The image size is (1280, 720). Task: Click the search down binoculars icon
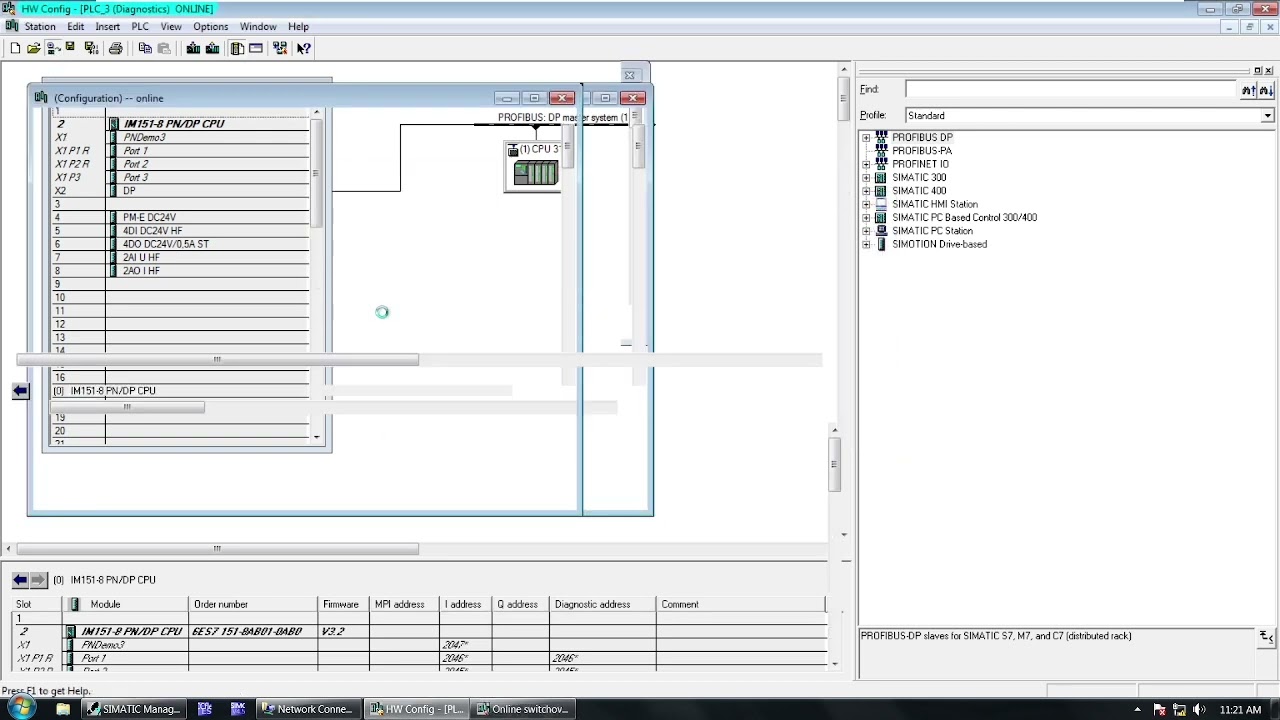(x=1265, y=90)
